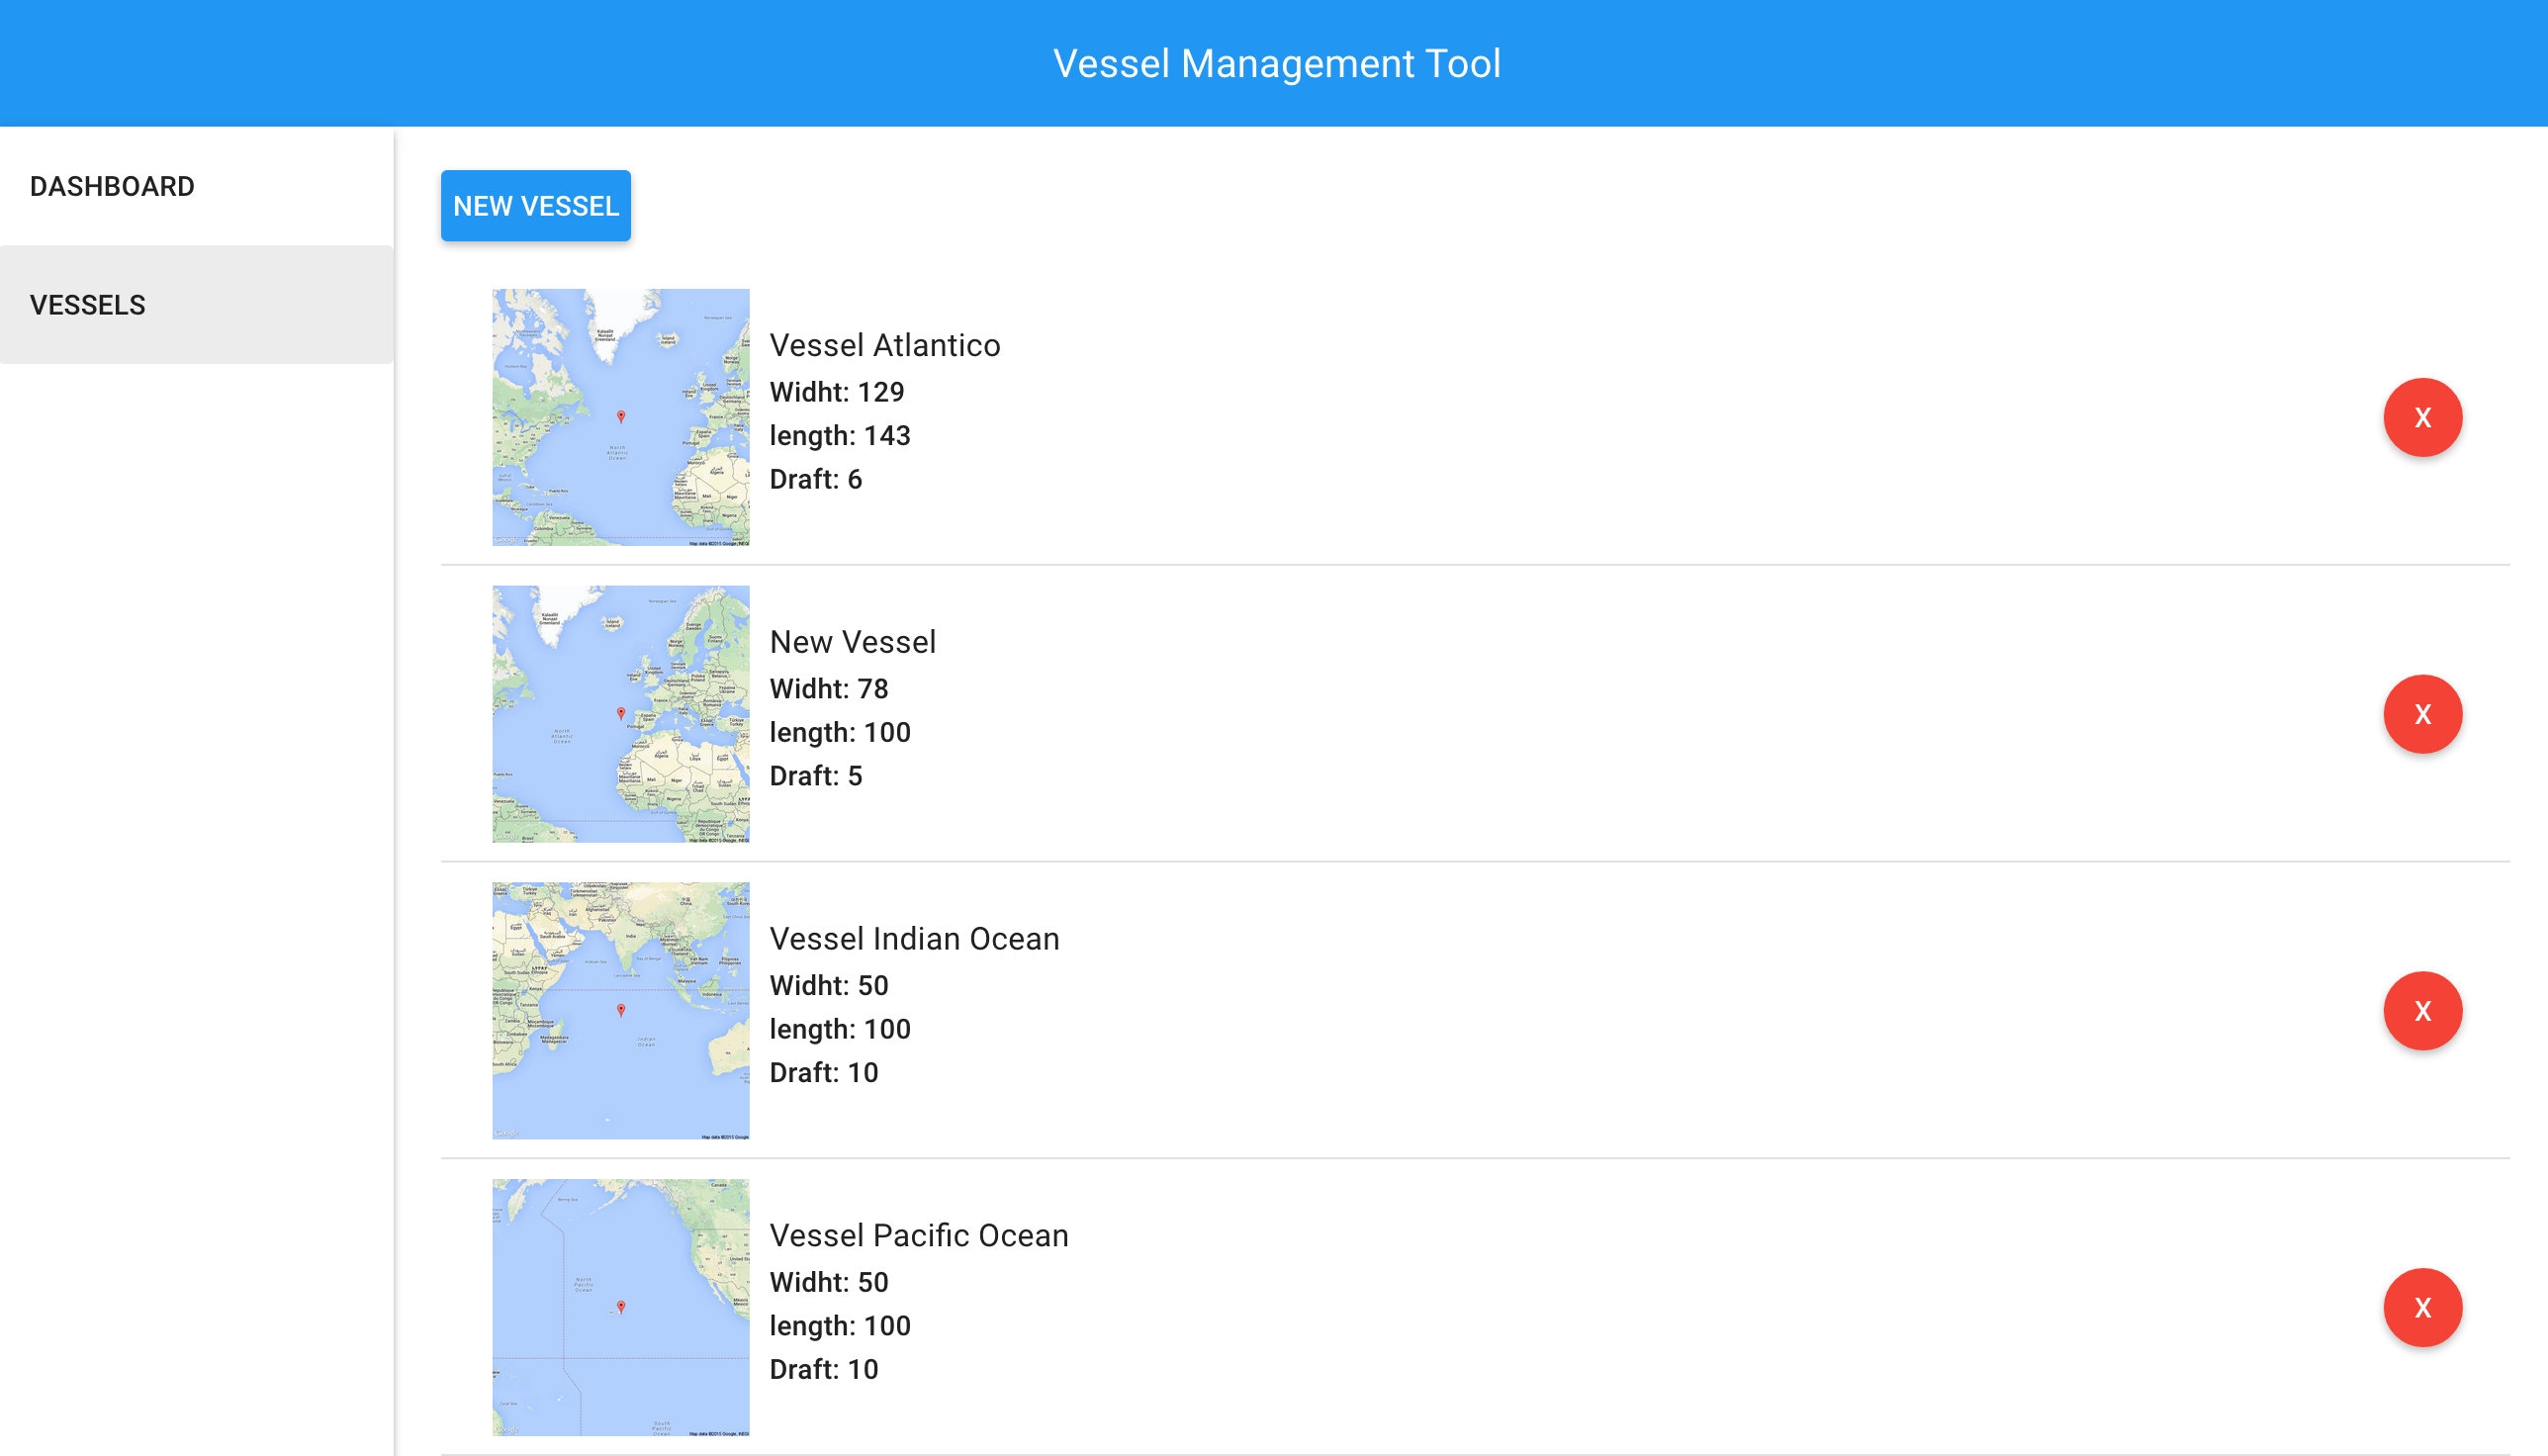Select the Vessel Indian Ocean title
Image resolution: width=2548 pixels, height=1456 pixels.
(914, 938)
